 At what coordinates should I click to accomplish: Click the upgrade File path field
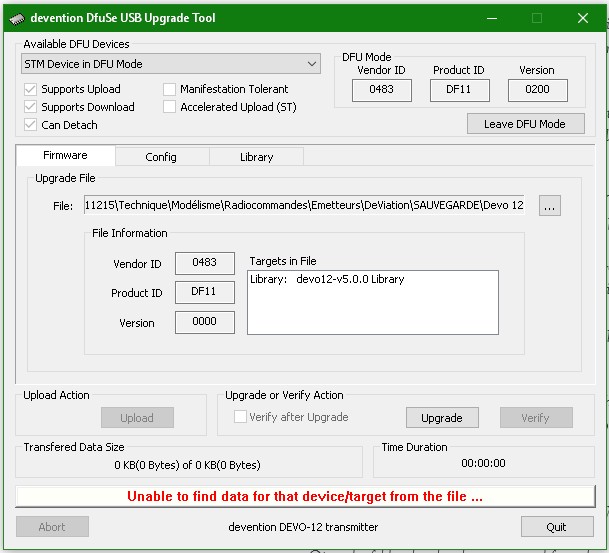click(x=304, y=205)
